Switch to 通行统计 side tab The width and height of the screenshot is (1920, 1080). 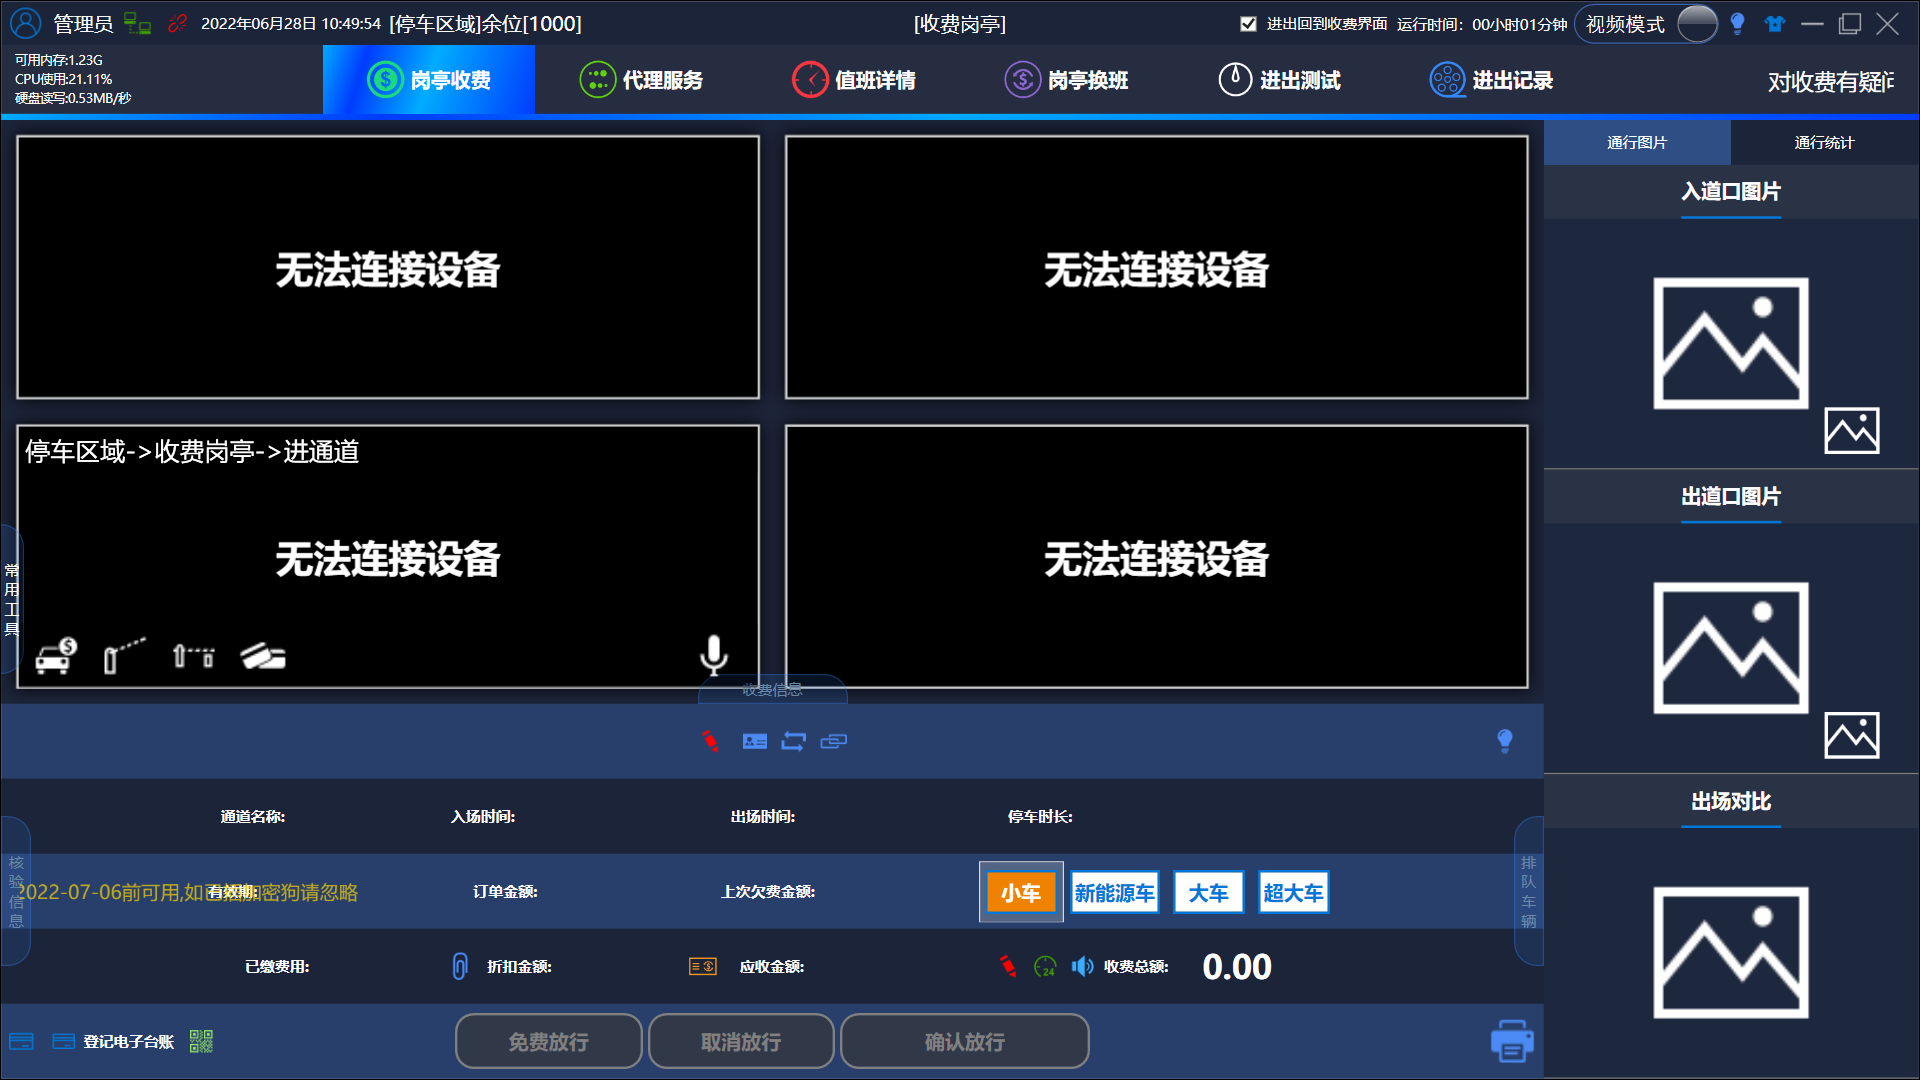point(1824,143)
